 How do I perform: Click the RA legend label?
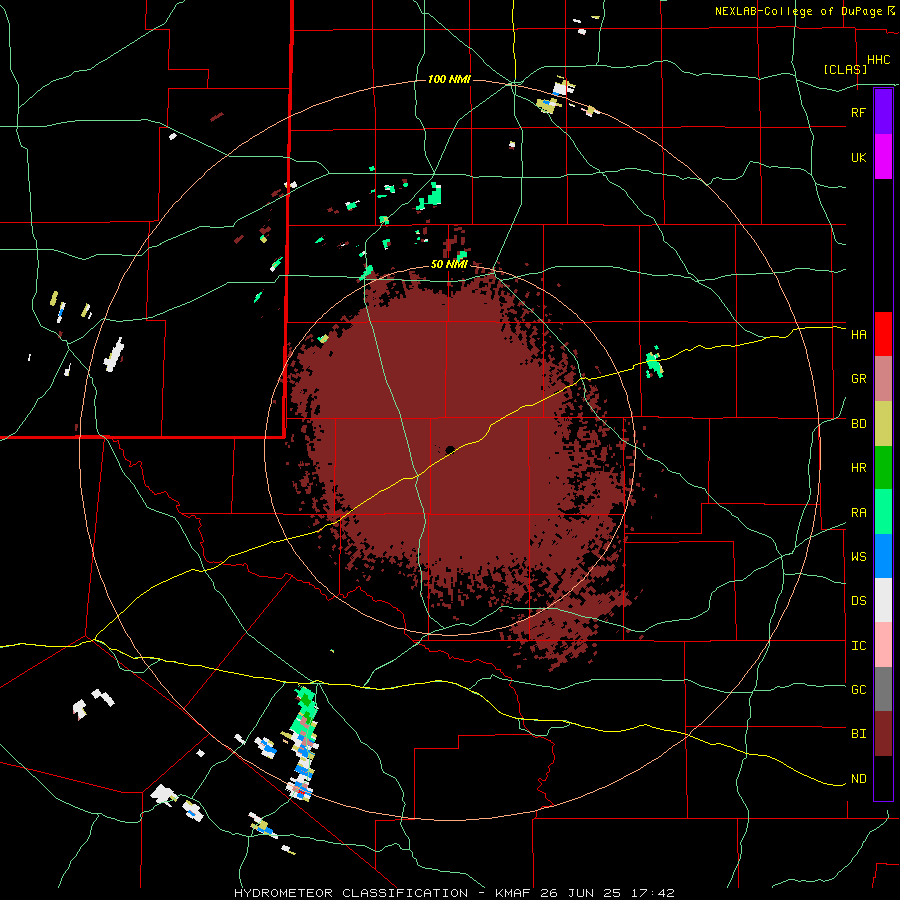coord(858,512)
